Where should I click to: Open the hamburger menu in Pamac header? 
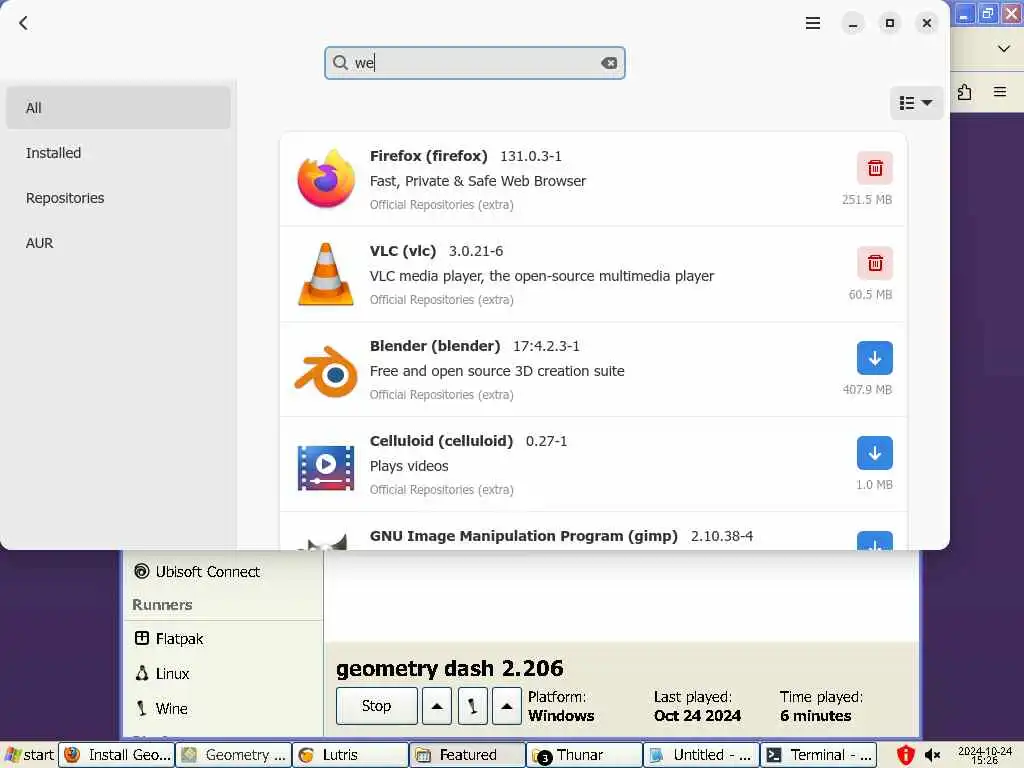point(812,24)
